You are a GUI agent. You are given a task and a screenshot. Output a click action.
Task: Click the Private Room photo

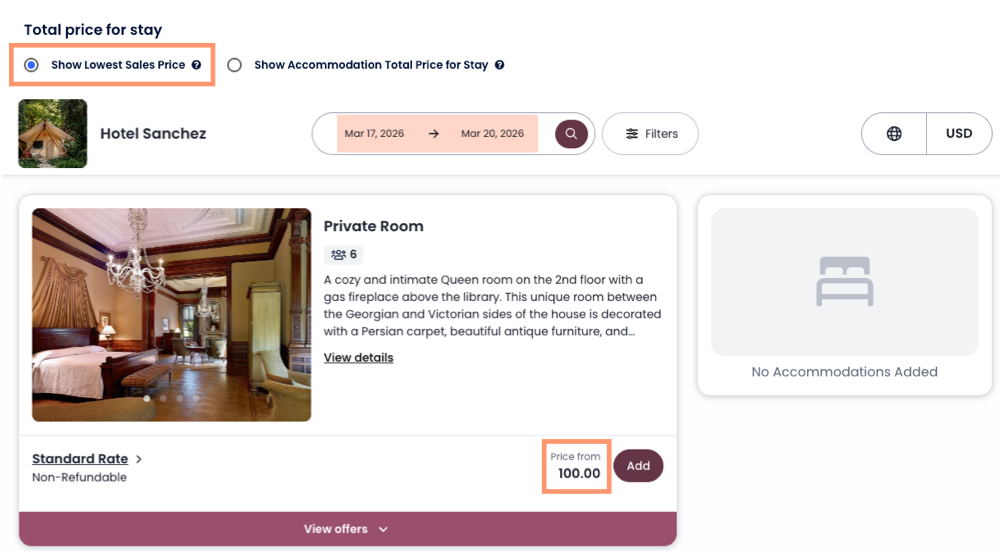[x=171, y=314]
